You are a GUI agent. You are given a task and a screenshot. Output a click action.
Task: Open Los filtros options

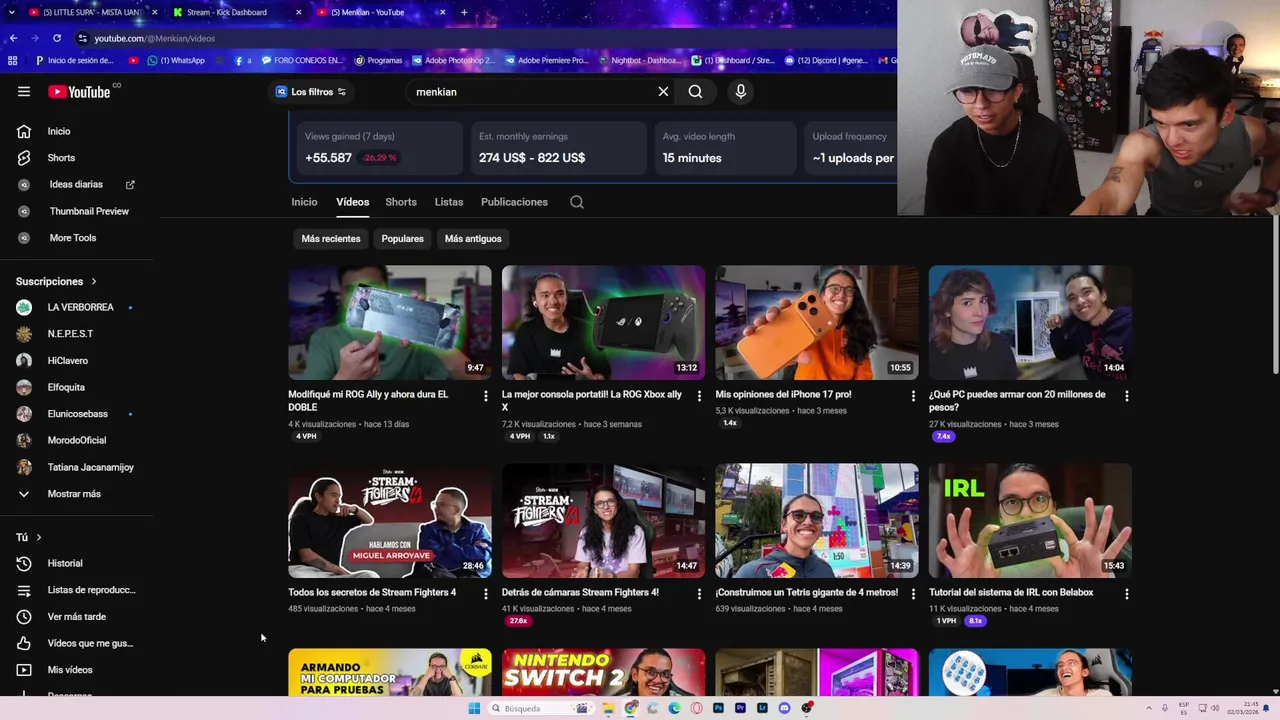(311, 92)
